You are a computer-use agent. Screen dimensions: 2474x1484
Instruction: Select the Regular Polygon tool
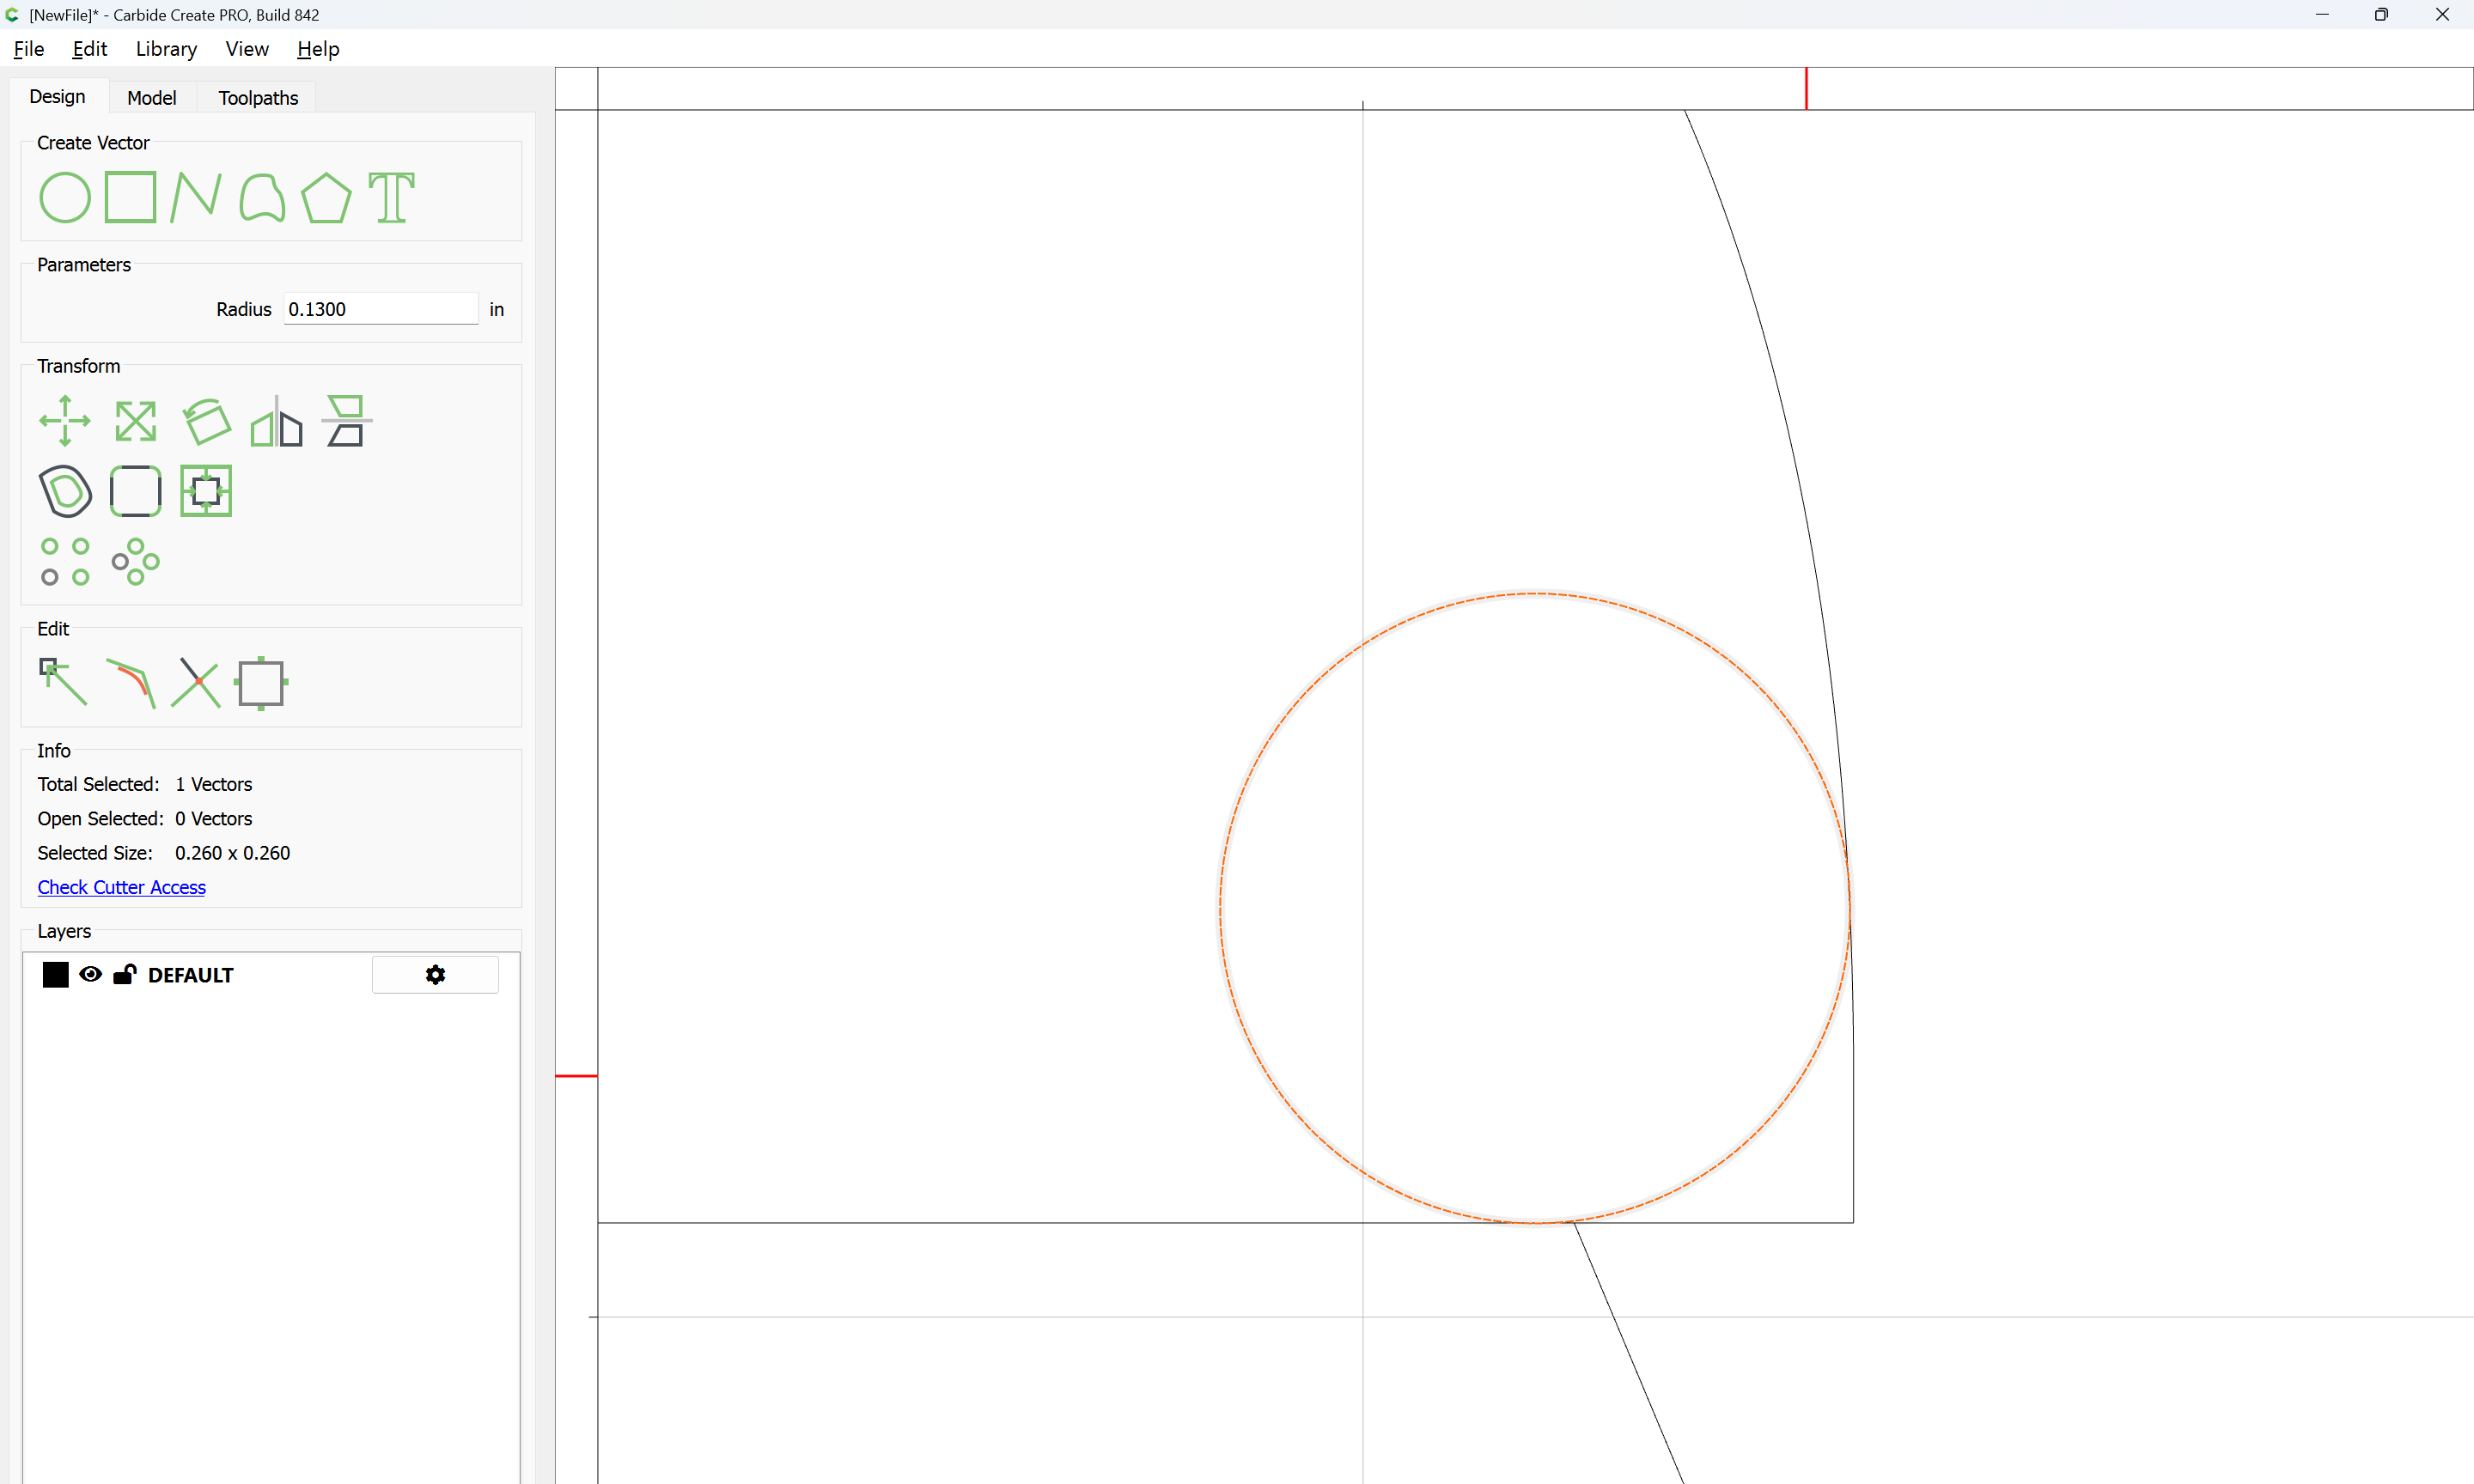tap(326, 197)
